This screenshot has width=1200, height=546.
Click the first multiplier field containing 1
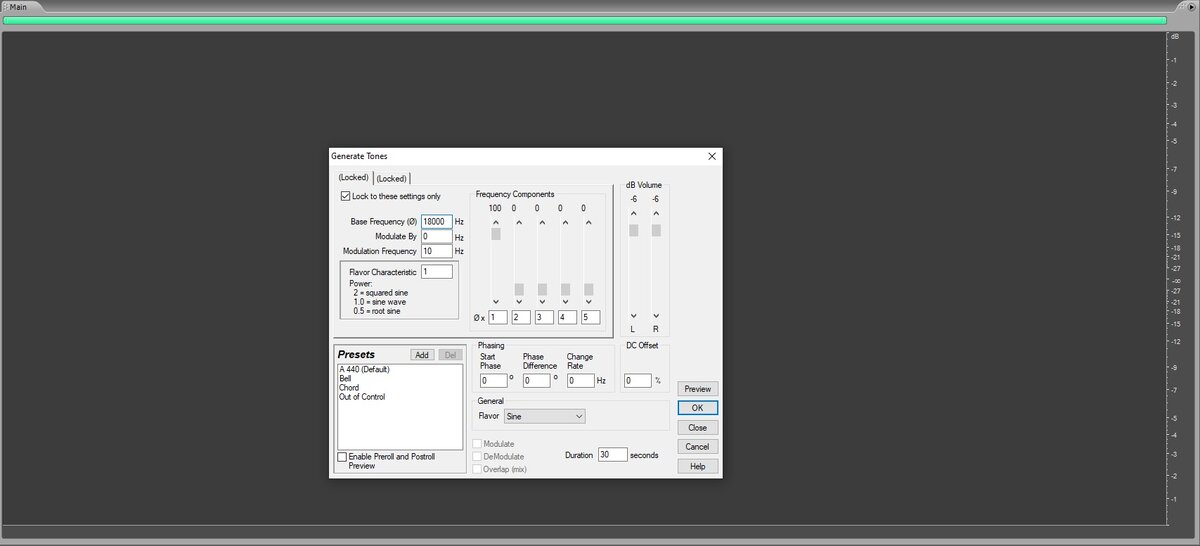click(x=498, y=318)
